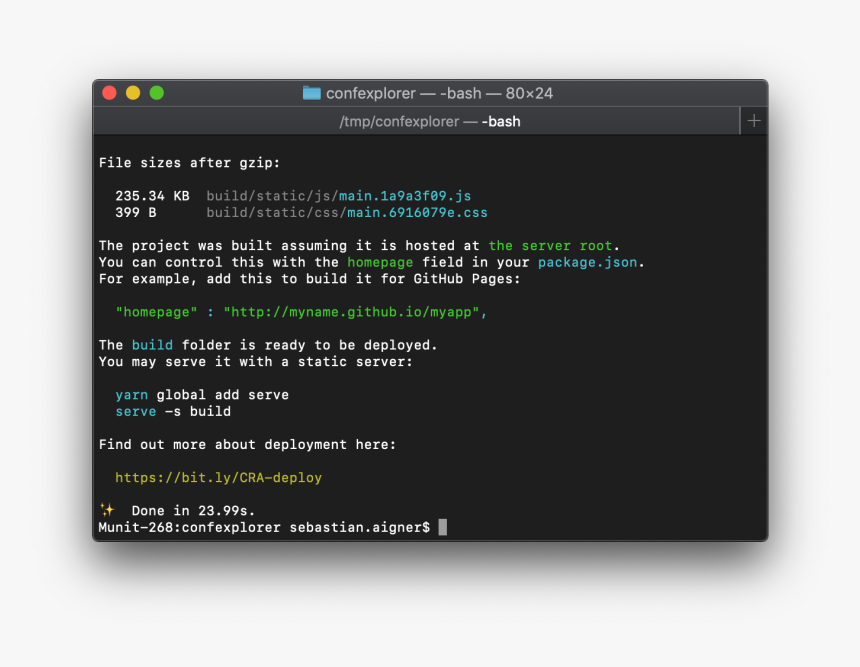Close the terminal window with red button
The height and width of the screenshot is (667, 860).
click(x=109, y=93)
